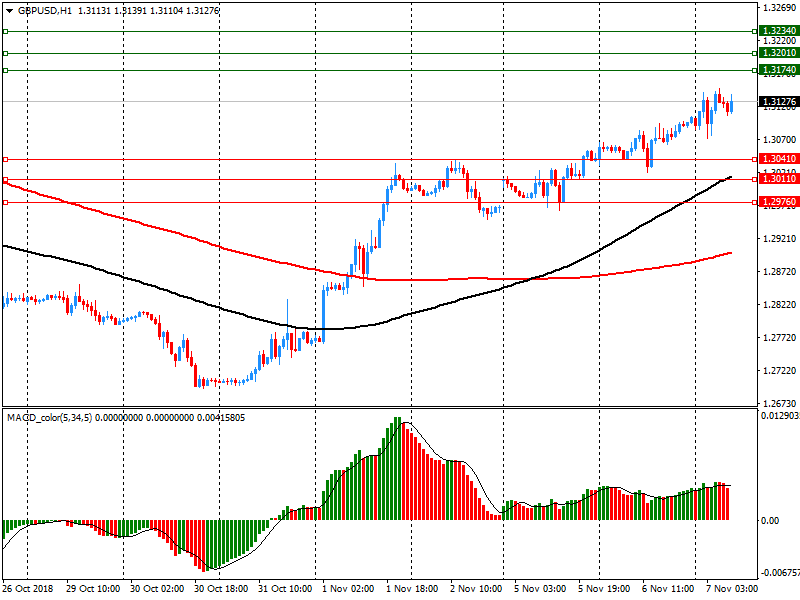This screenshot has height=600, width=800.
Task: Select the 1.31740 green price label
Action: tap(779, 70)
